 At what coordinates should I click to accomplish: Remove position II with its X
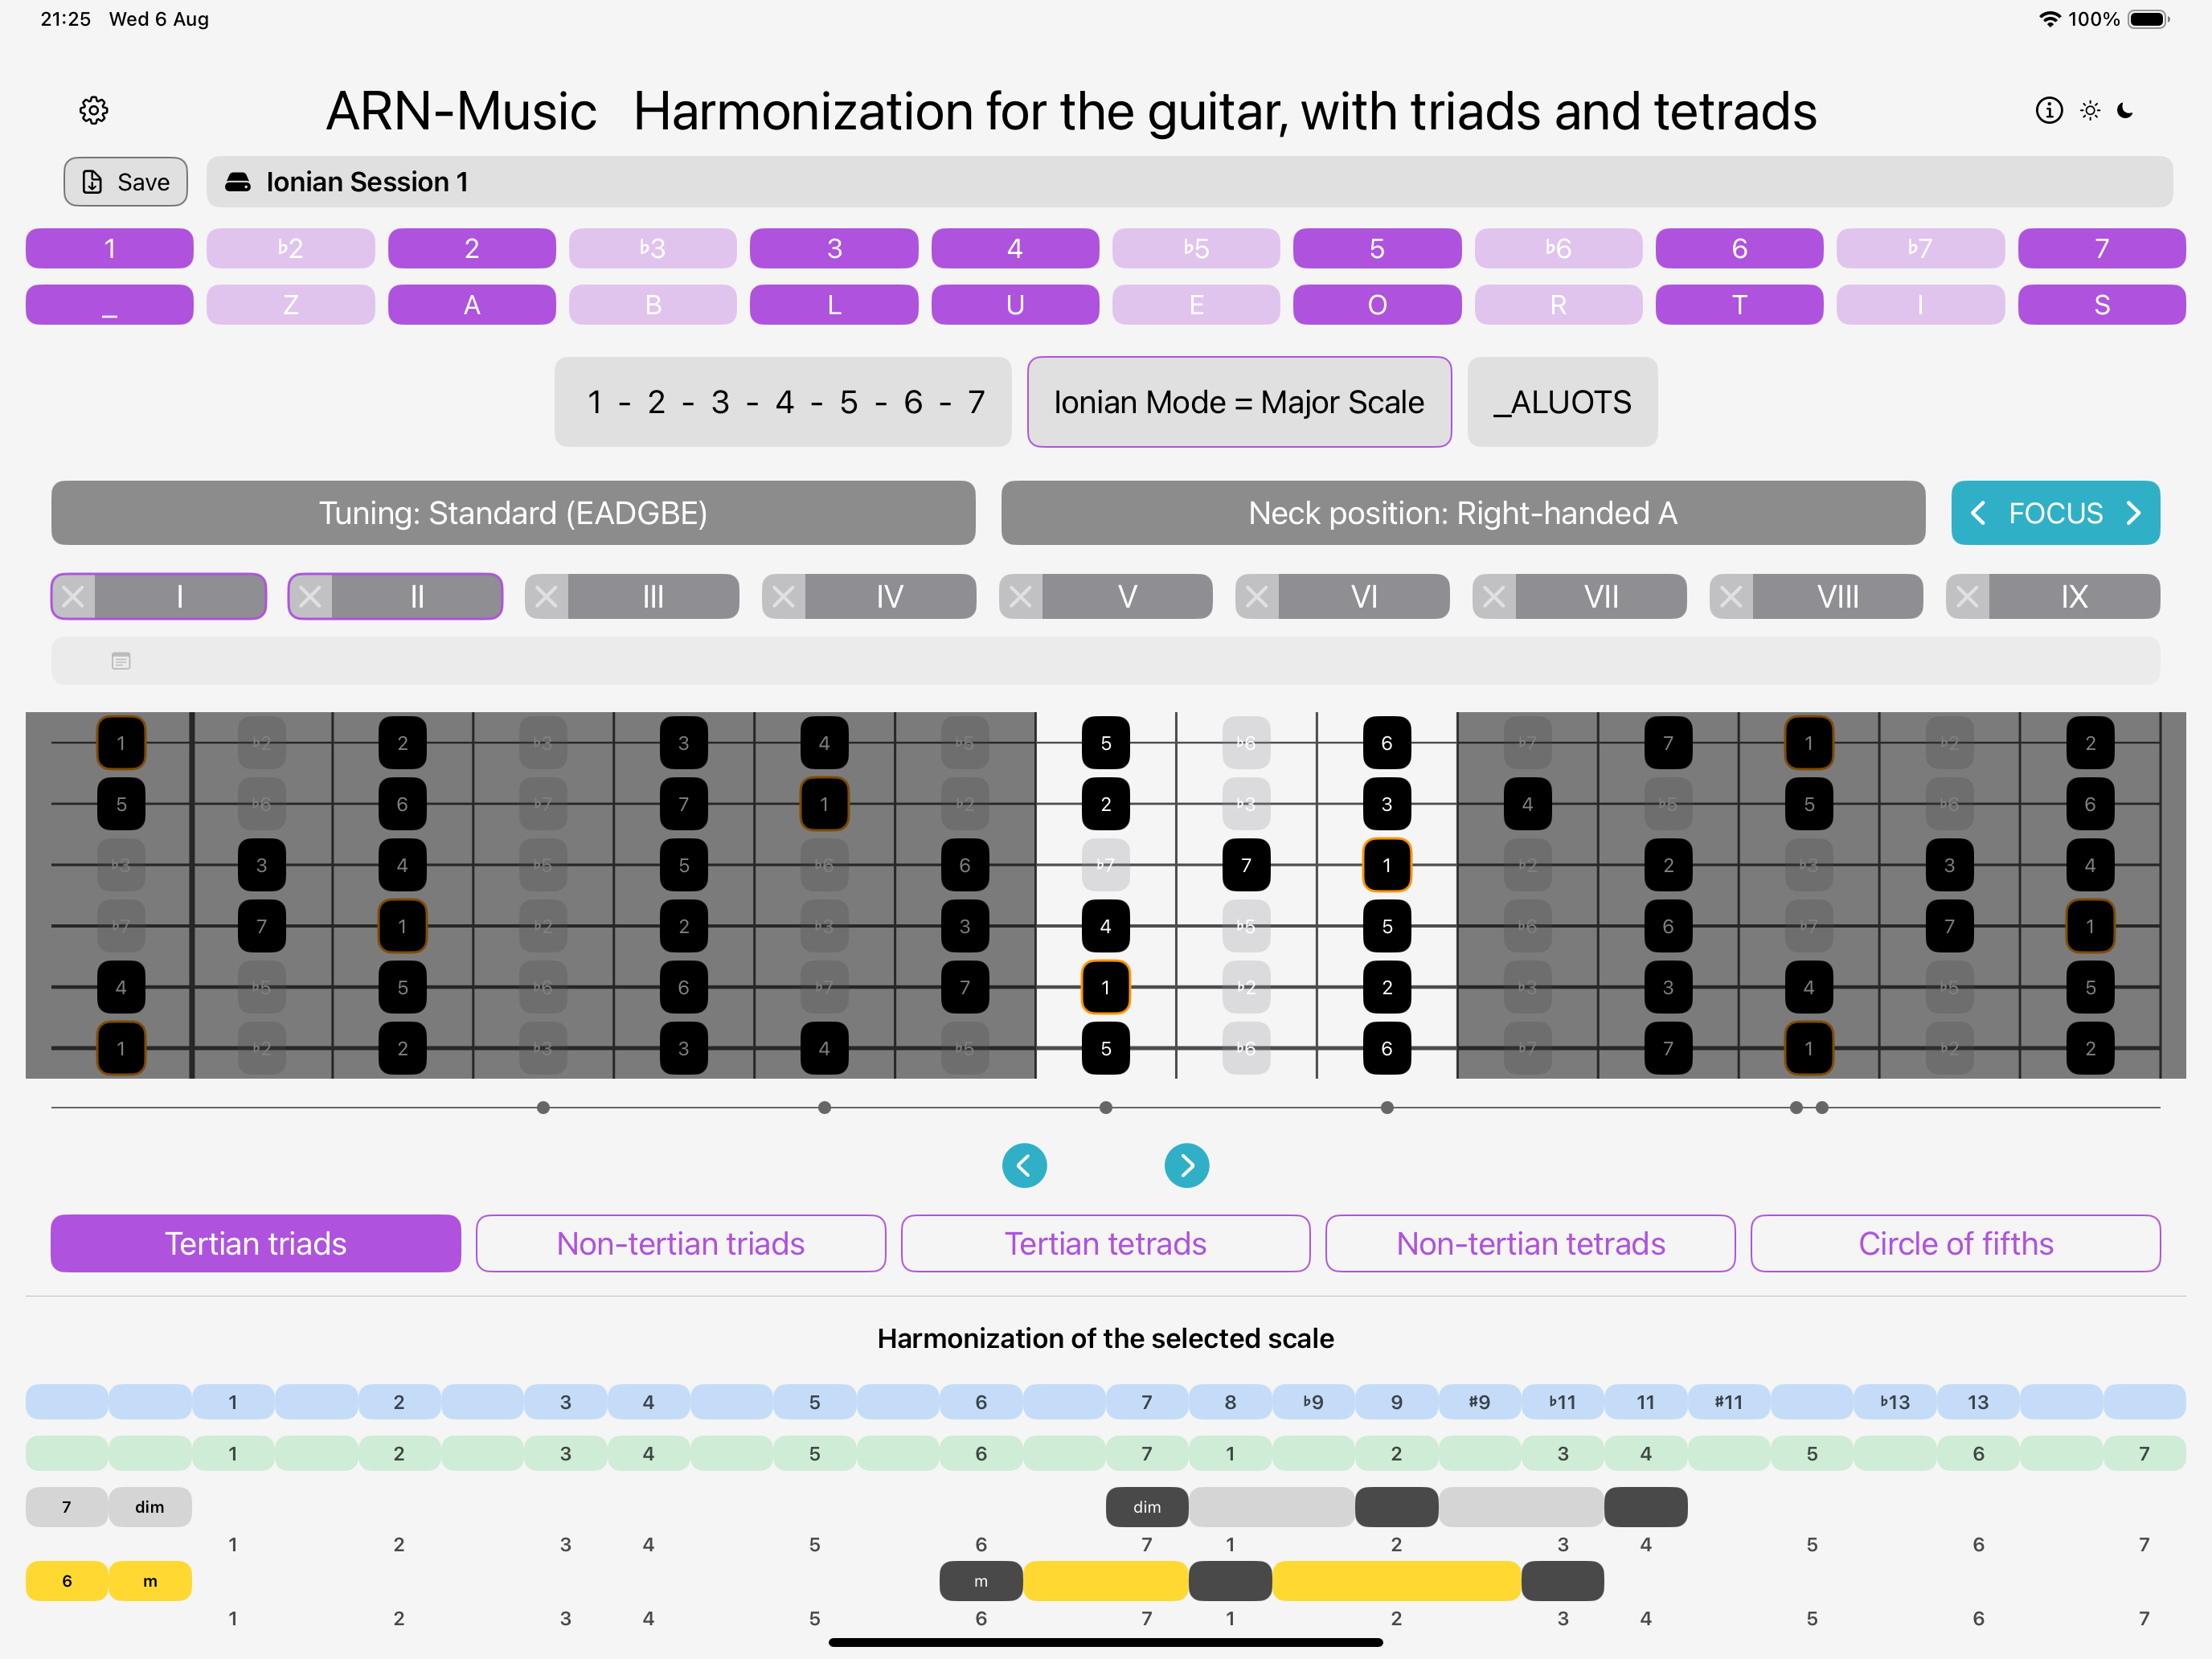point(311,597)
